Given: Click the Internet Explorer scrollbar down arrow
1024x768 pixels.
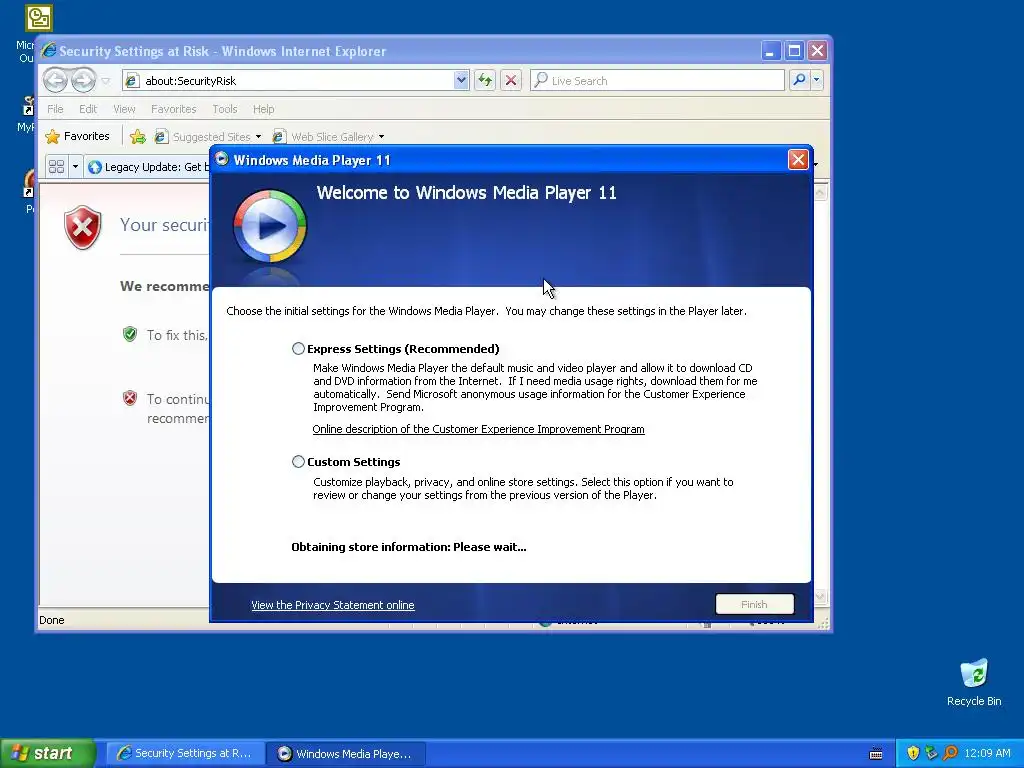Looking at the screenshot, I should tap(821, 596).
